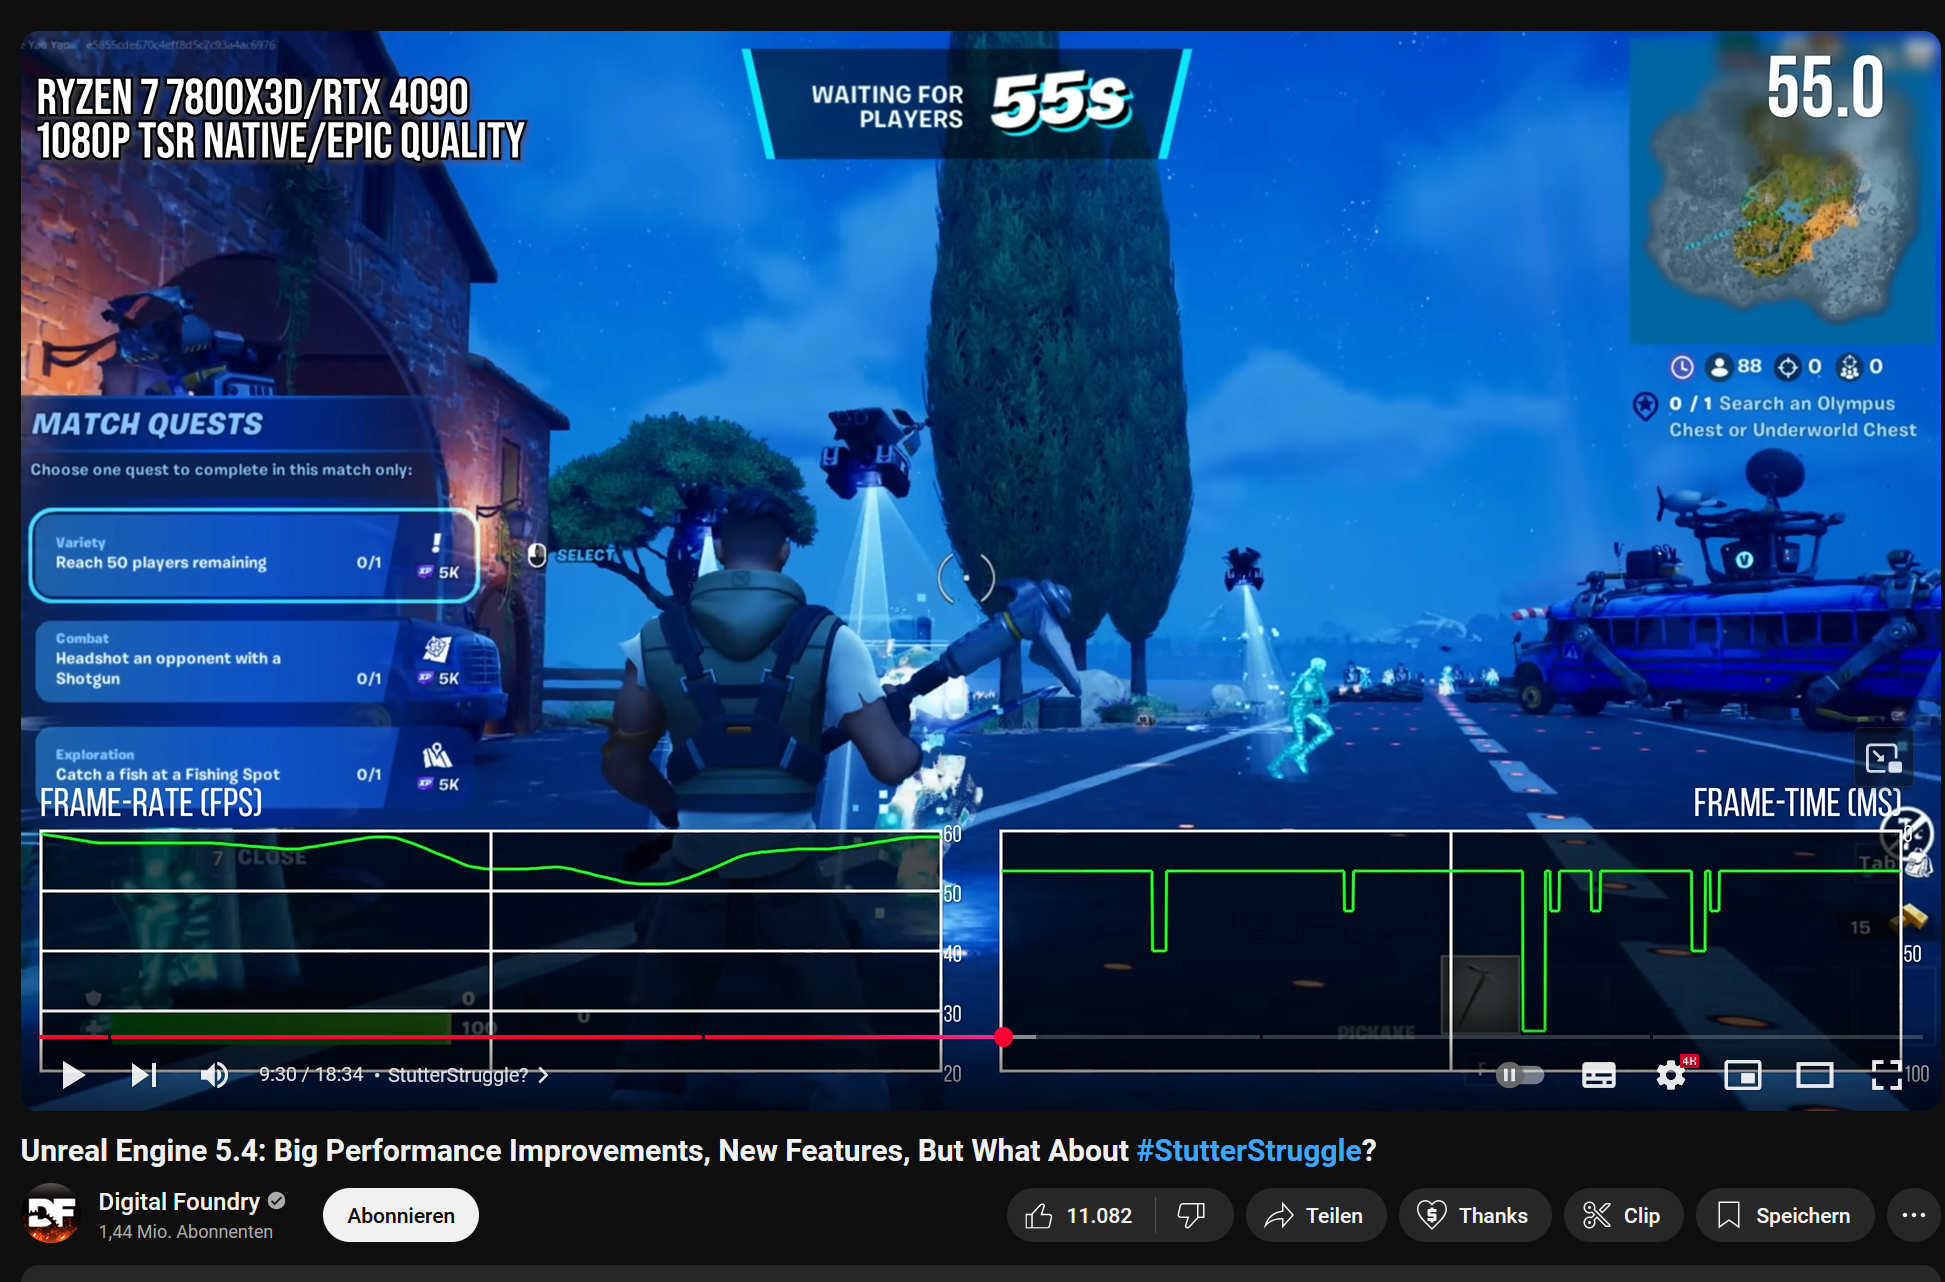1945x1282 pixels.
Task: Click the Thanks icon to support the channel
Action: coord(1474,1215)
